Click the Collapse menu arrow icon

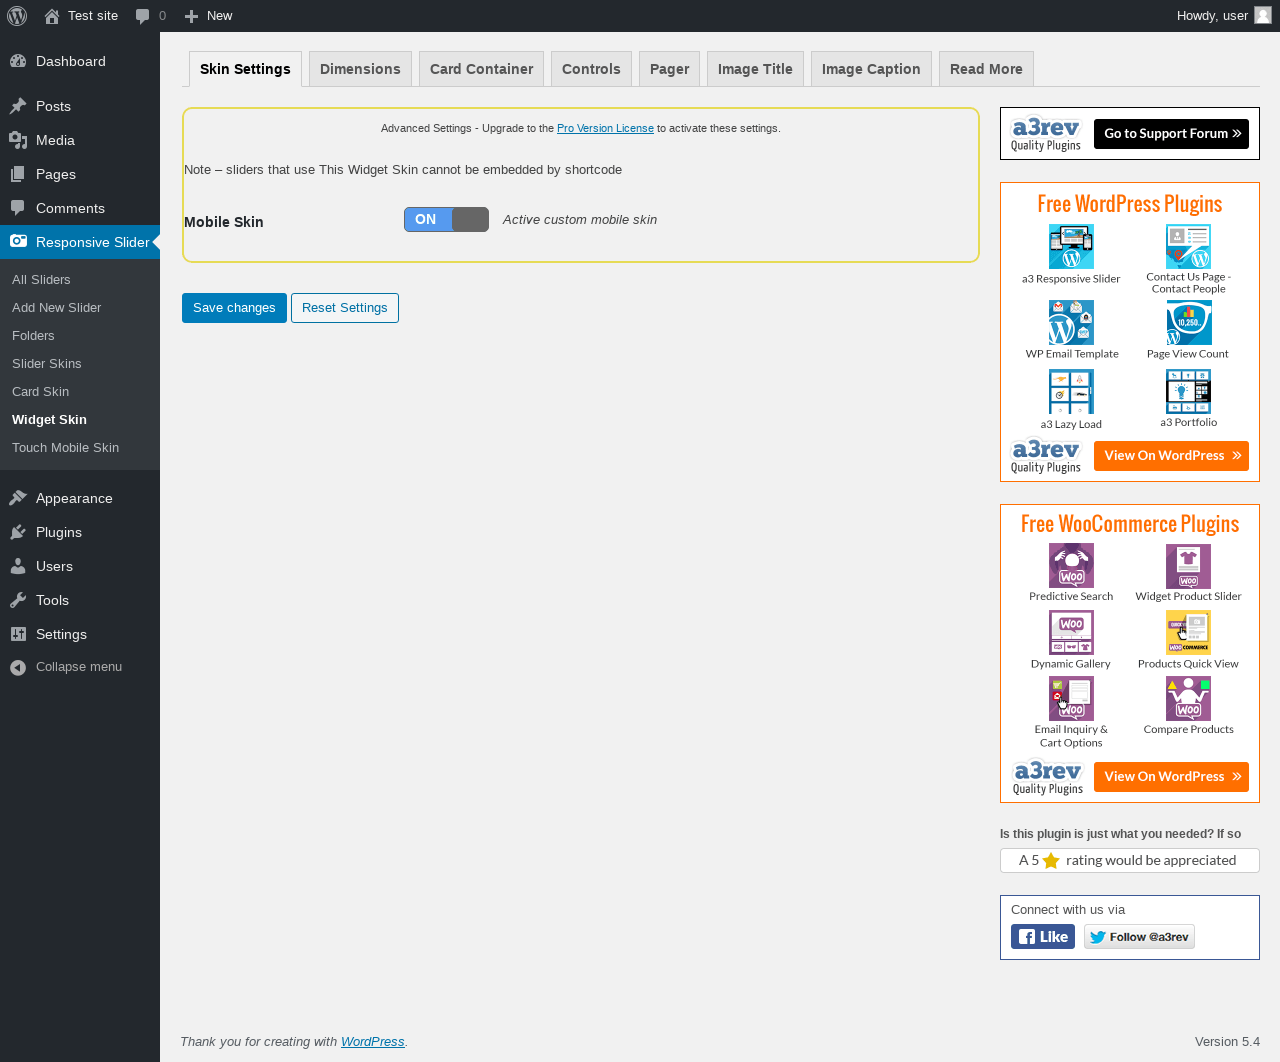[x=18, y=667]
